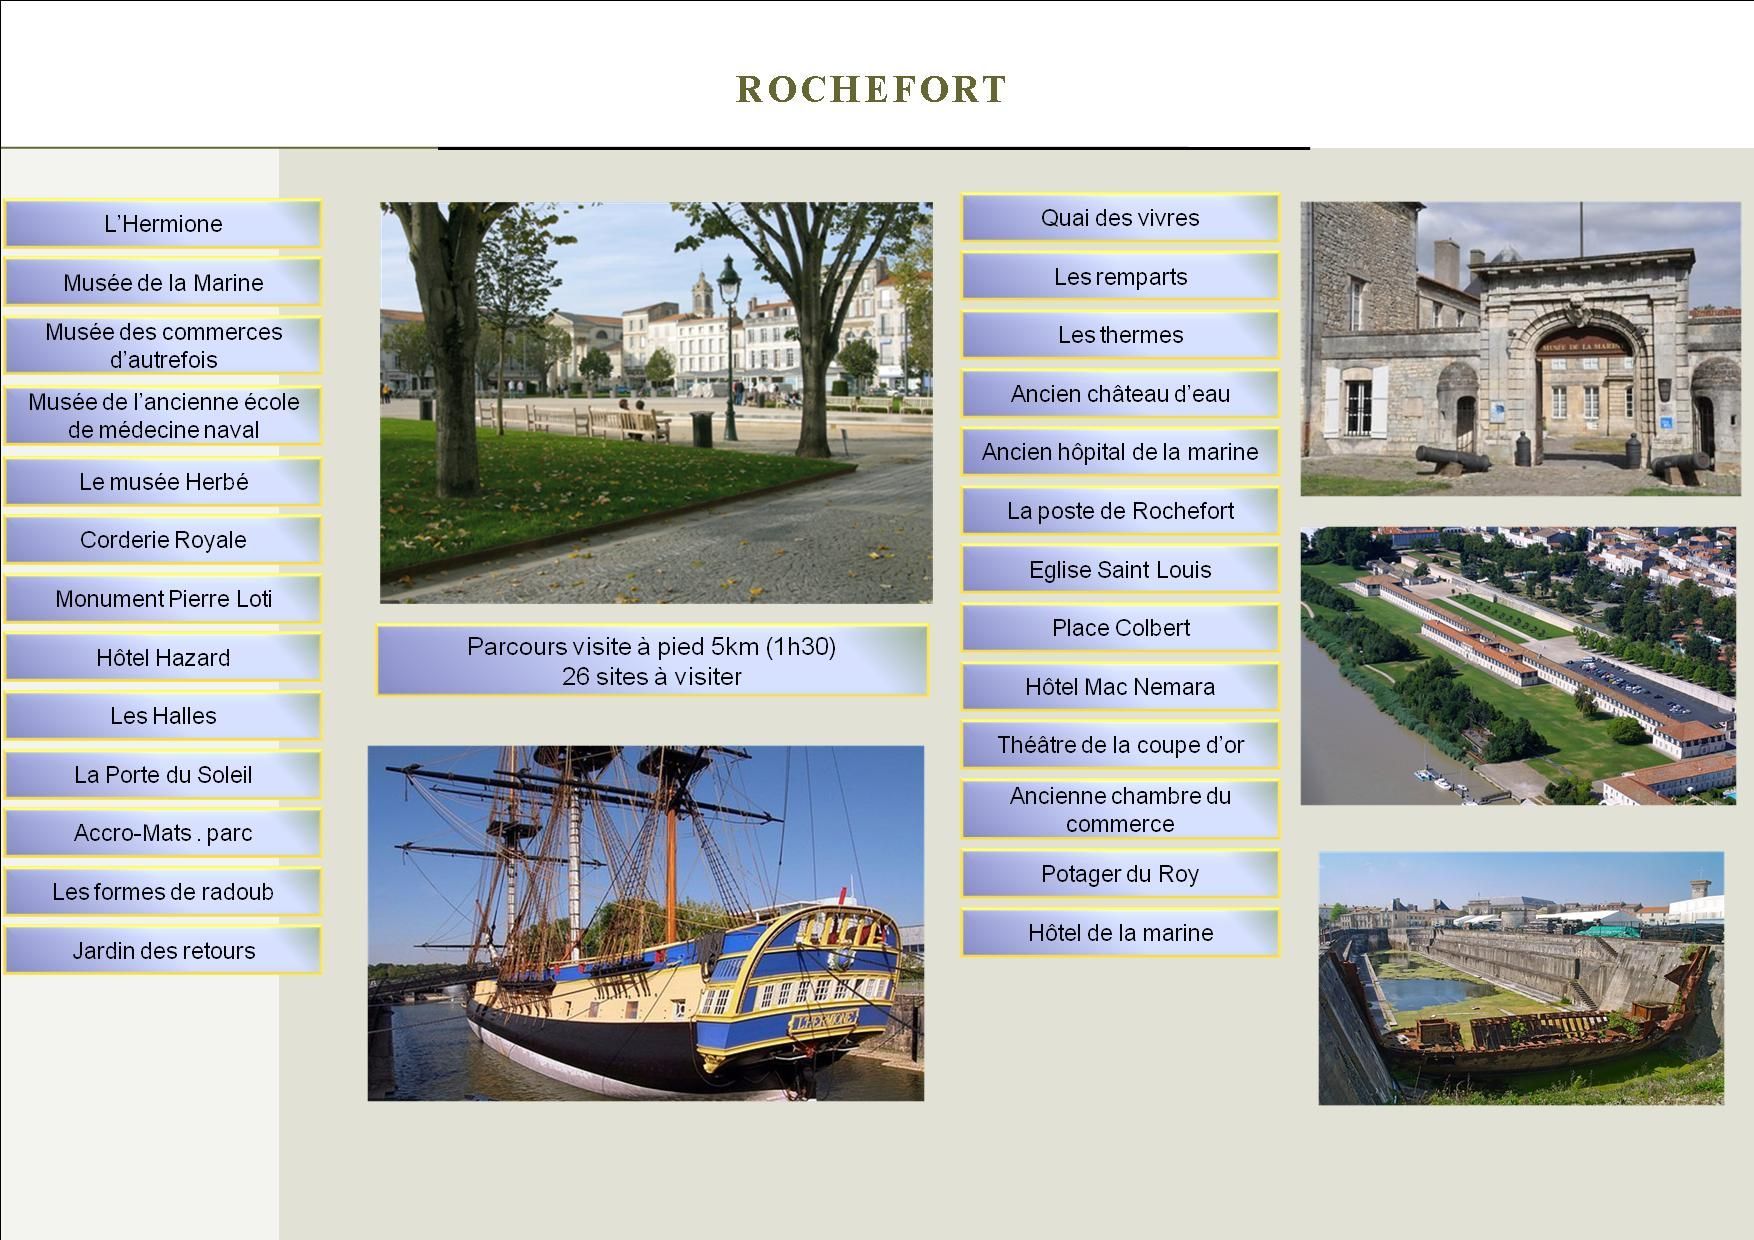Go to Les thermes

point(1120,335)
